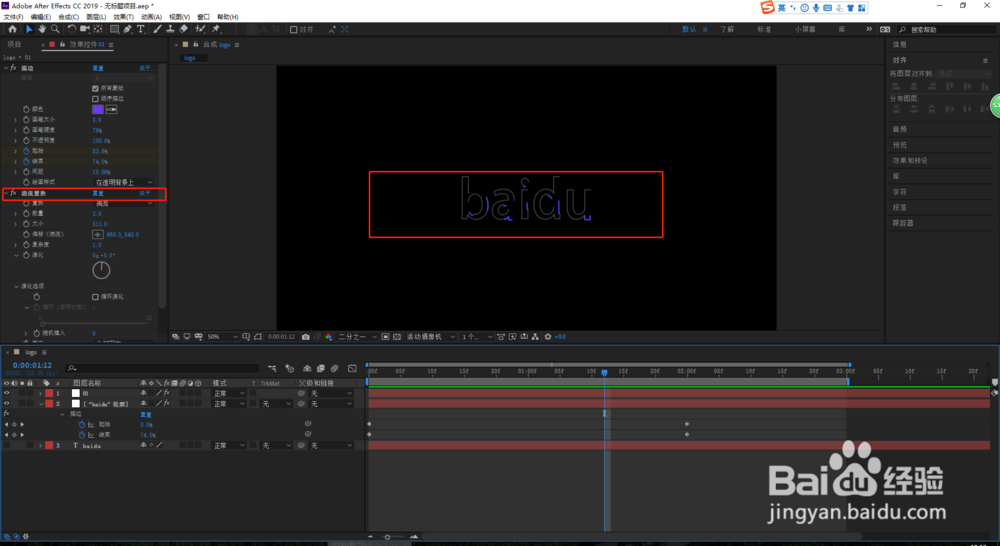
Task: Click the snapshot camera icon in viewer
Action: [x=305, y=337]
